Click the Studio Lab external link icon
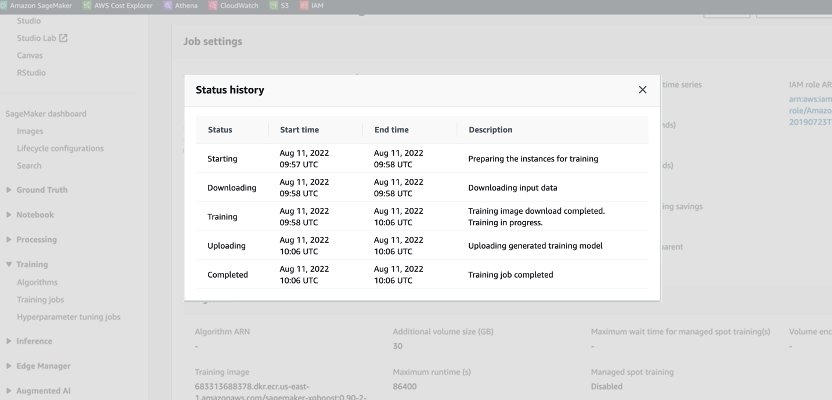Image resolution: width=832 pixels, height=400 pixels. click(x=63, y=38)
